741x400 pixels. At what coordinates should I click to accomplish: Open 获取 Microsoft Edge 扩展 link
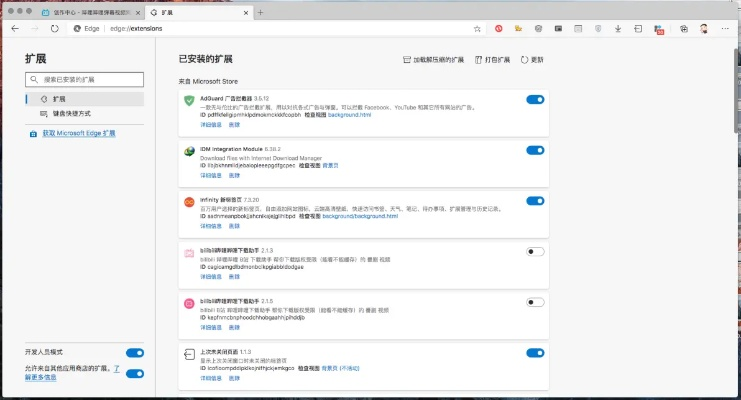pyautogui.click(x=79, y=133)
